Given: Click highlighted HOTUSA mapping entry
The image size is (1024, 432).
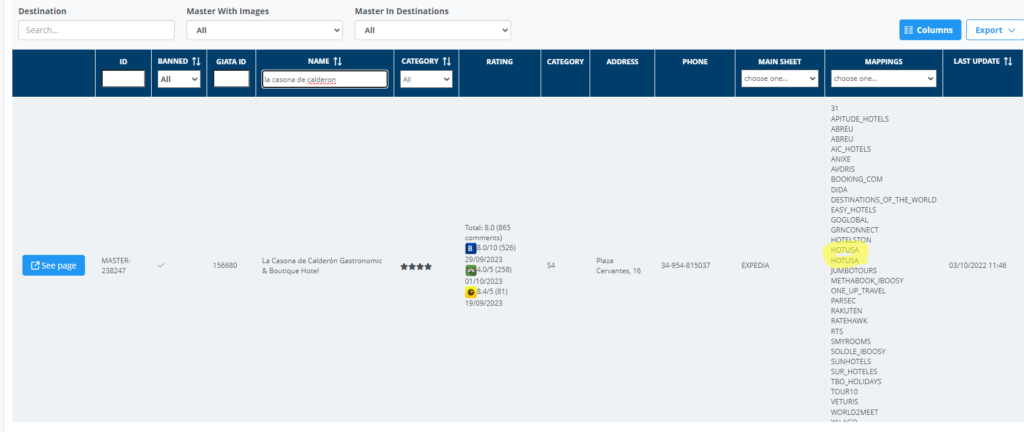Looking at the screenshot, I should [845, 250].
